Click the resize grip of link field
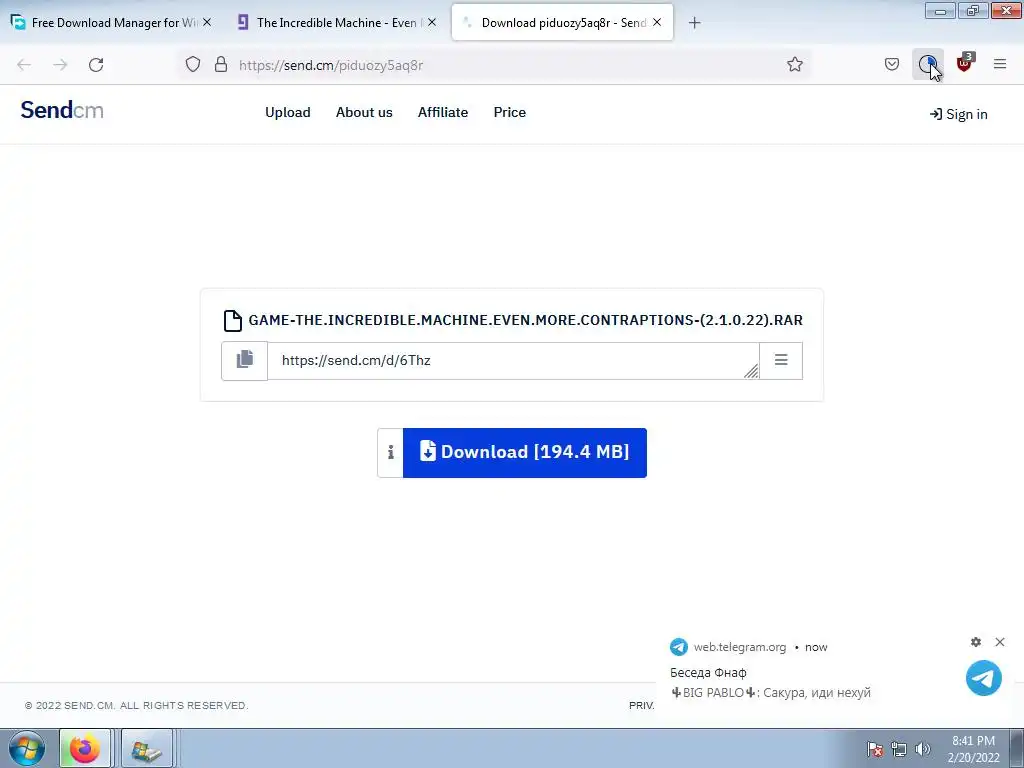1024x768 pixels. pos(751,371)
